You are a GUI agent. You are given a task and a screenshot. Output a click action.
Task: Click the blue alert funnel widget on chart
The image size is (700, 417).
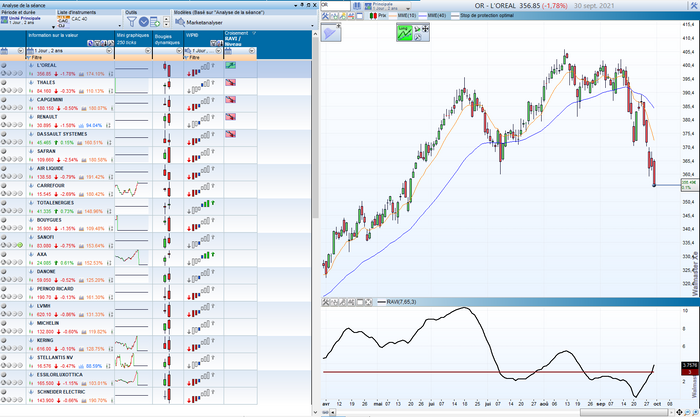[331, 33]
